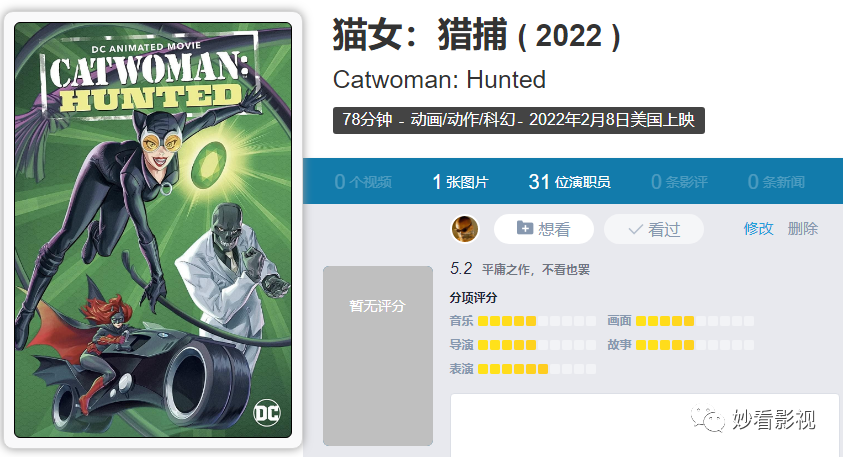The image size is (843, 457).
Task: Click the DC logo on the poster
Action: pos(267,413)
